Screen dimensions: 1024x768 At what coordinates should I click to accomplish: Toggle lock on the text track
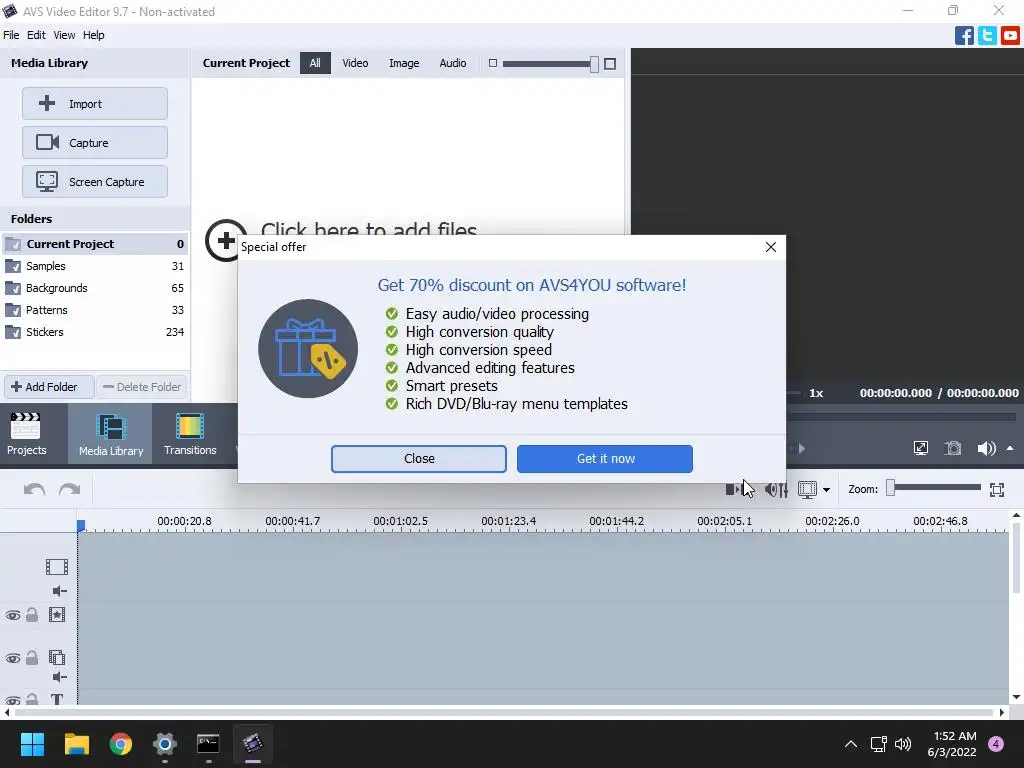[32, 699]
